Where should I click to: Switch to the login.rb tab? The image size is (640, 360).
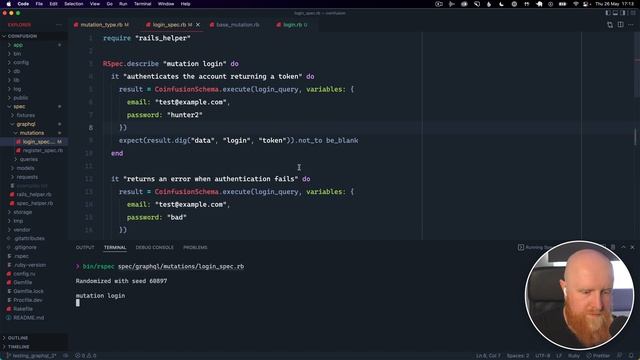[x=292, y=25]
